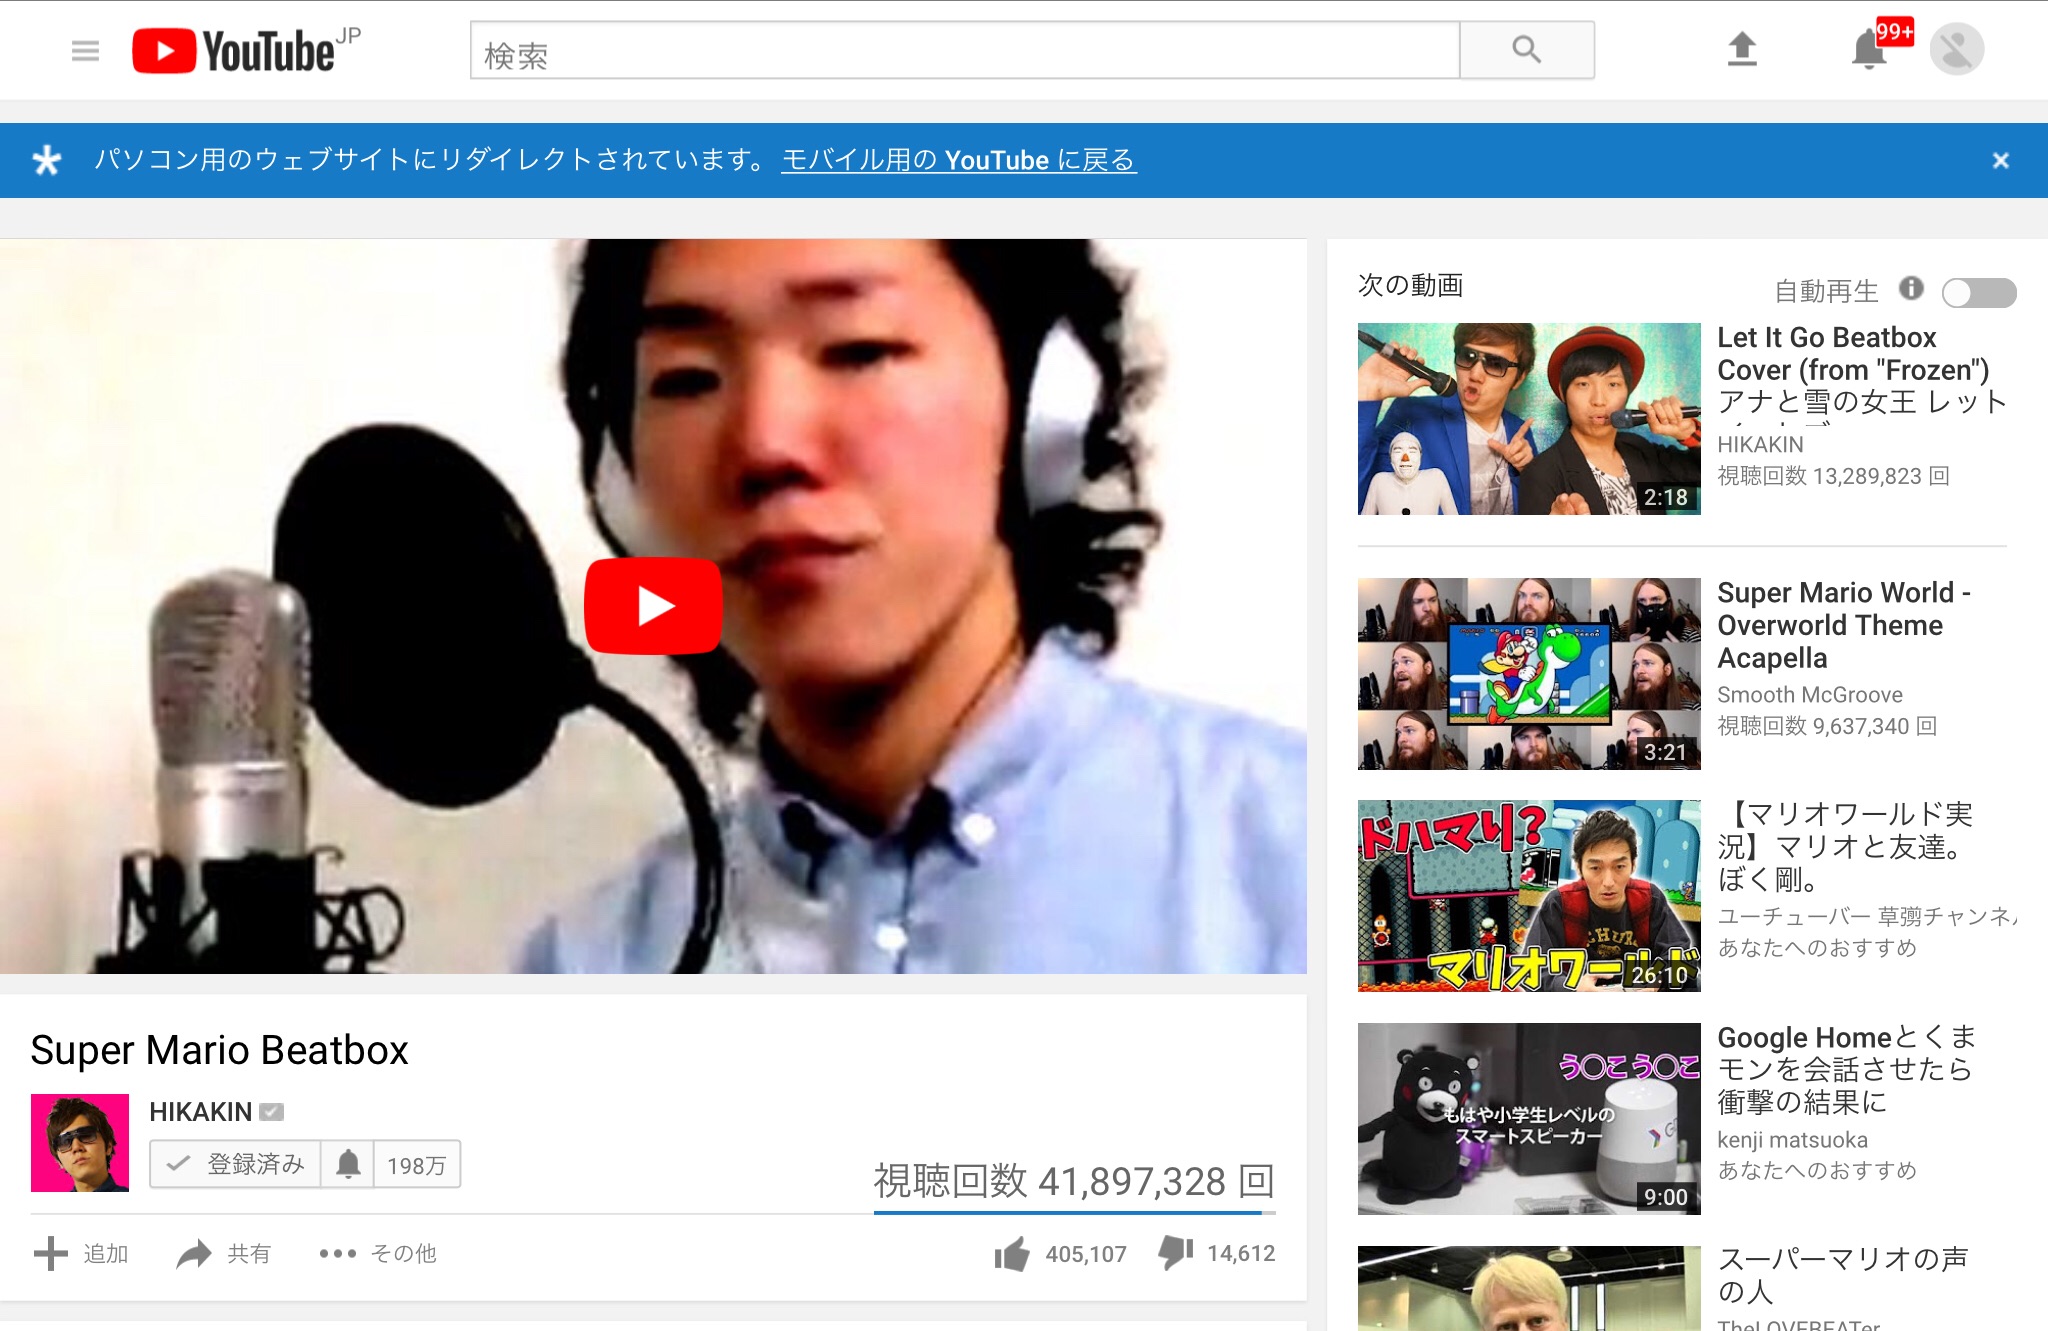Open the 共有 share panel
The image size is (2048, 1331).
click(224, 1253)
